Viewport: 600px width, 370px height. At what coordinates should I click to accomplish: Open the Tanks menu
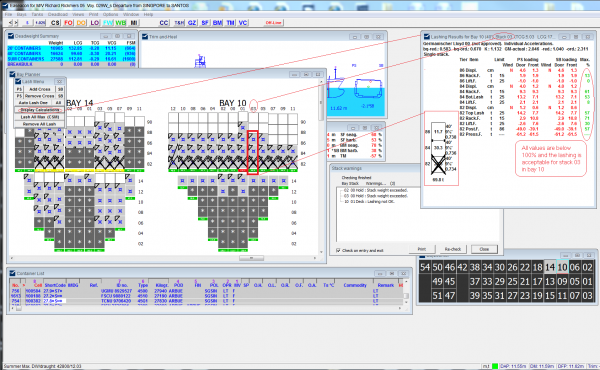37,14
